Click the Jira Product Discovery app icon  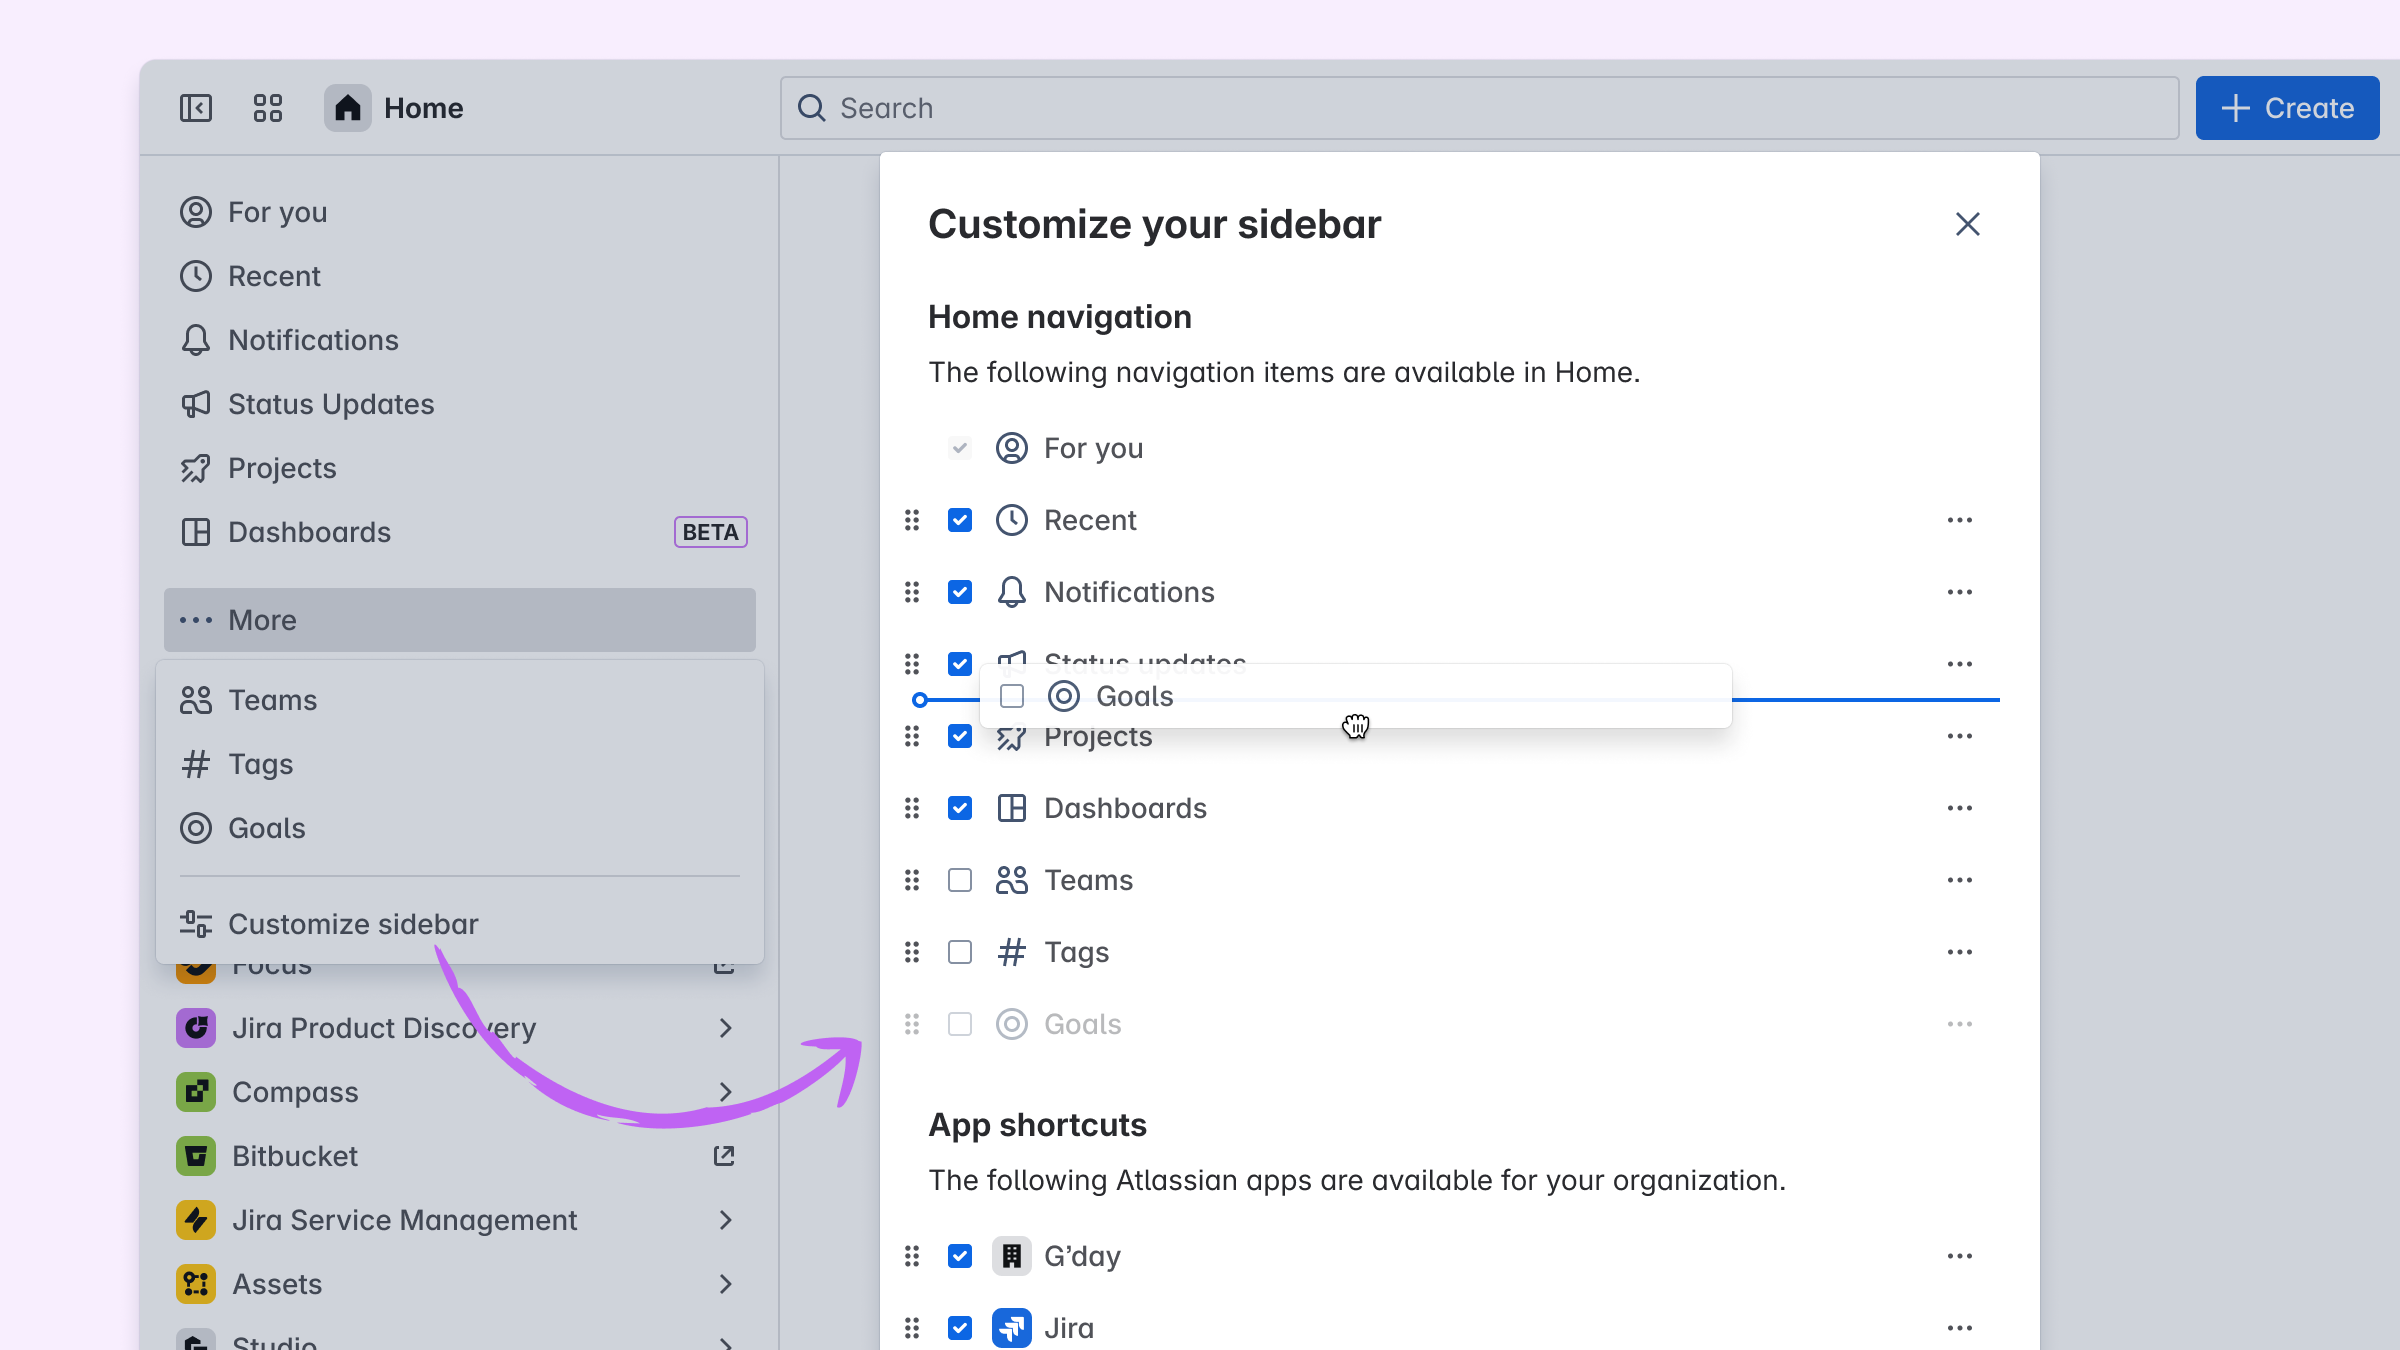[196, 1028]
